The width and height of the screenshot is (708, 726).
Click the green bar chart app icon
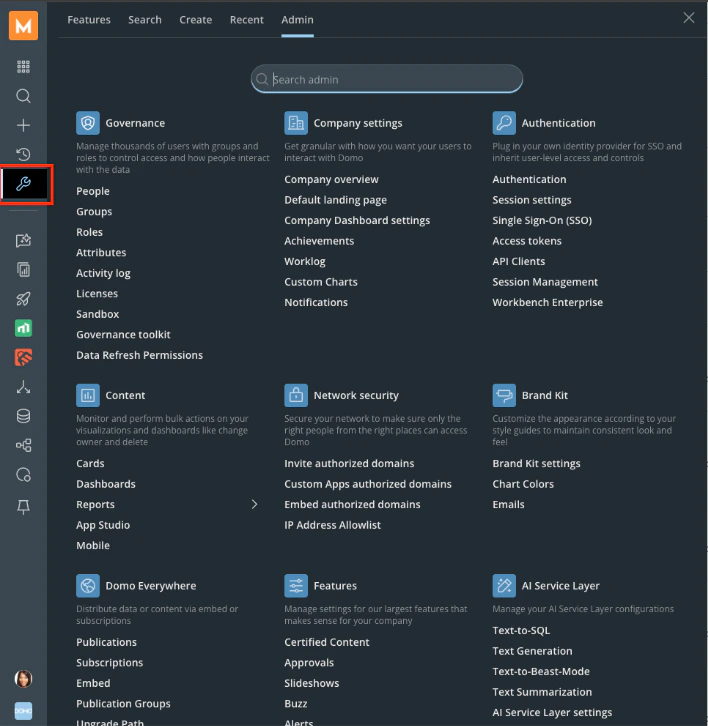click(23, 328)
